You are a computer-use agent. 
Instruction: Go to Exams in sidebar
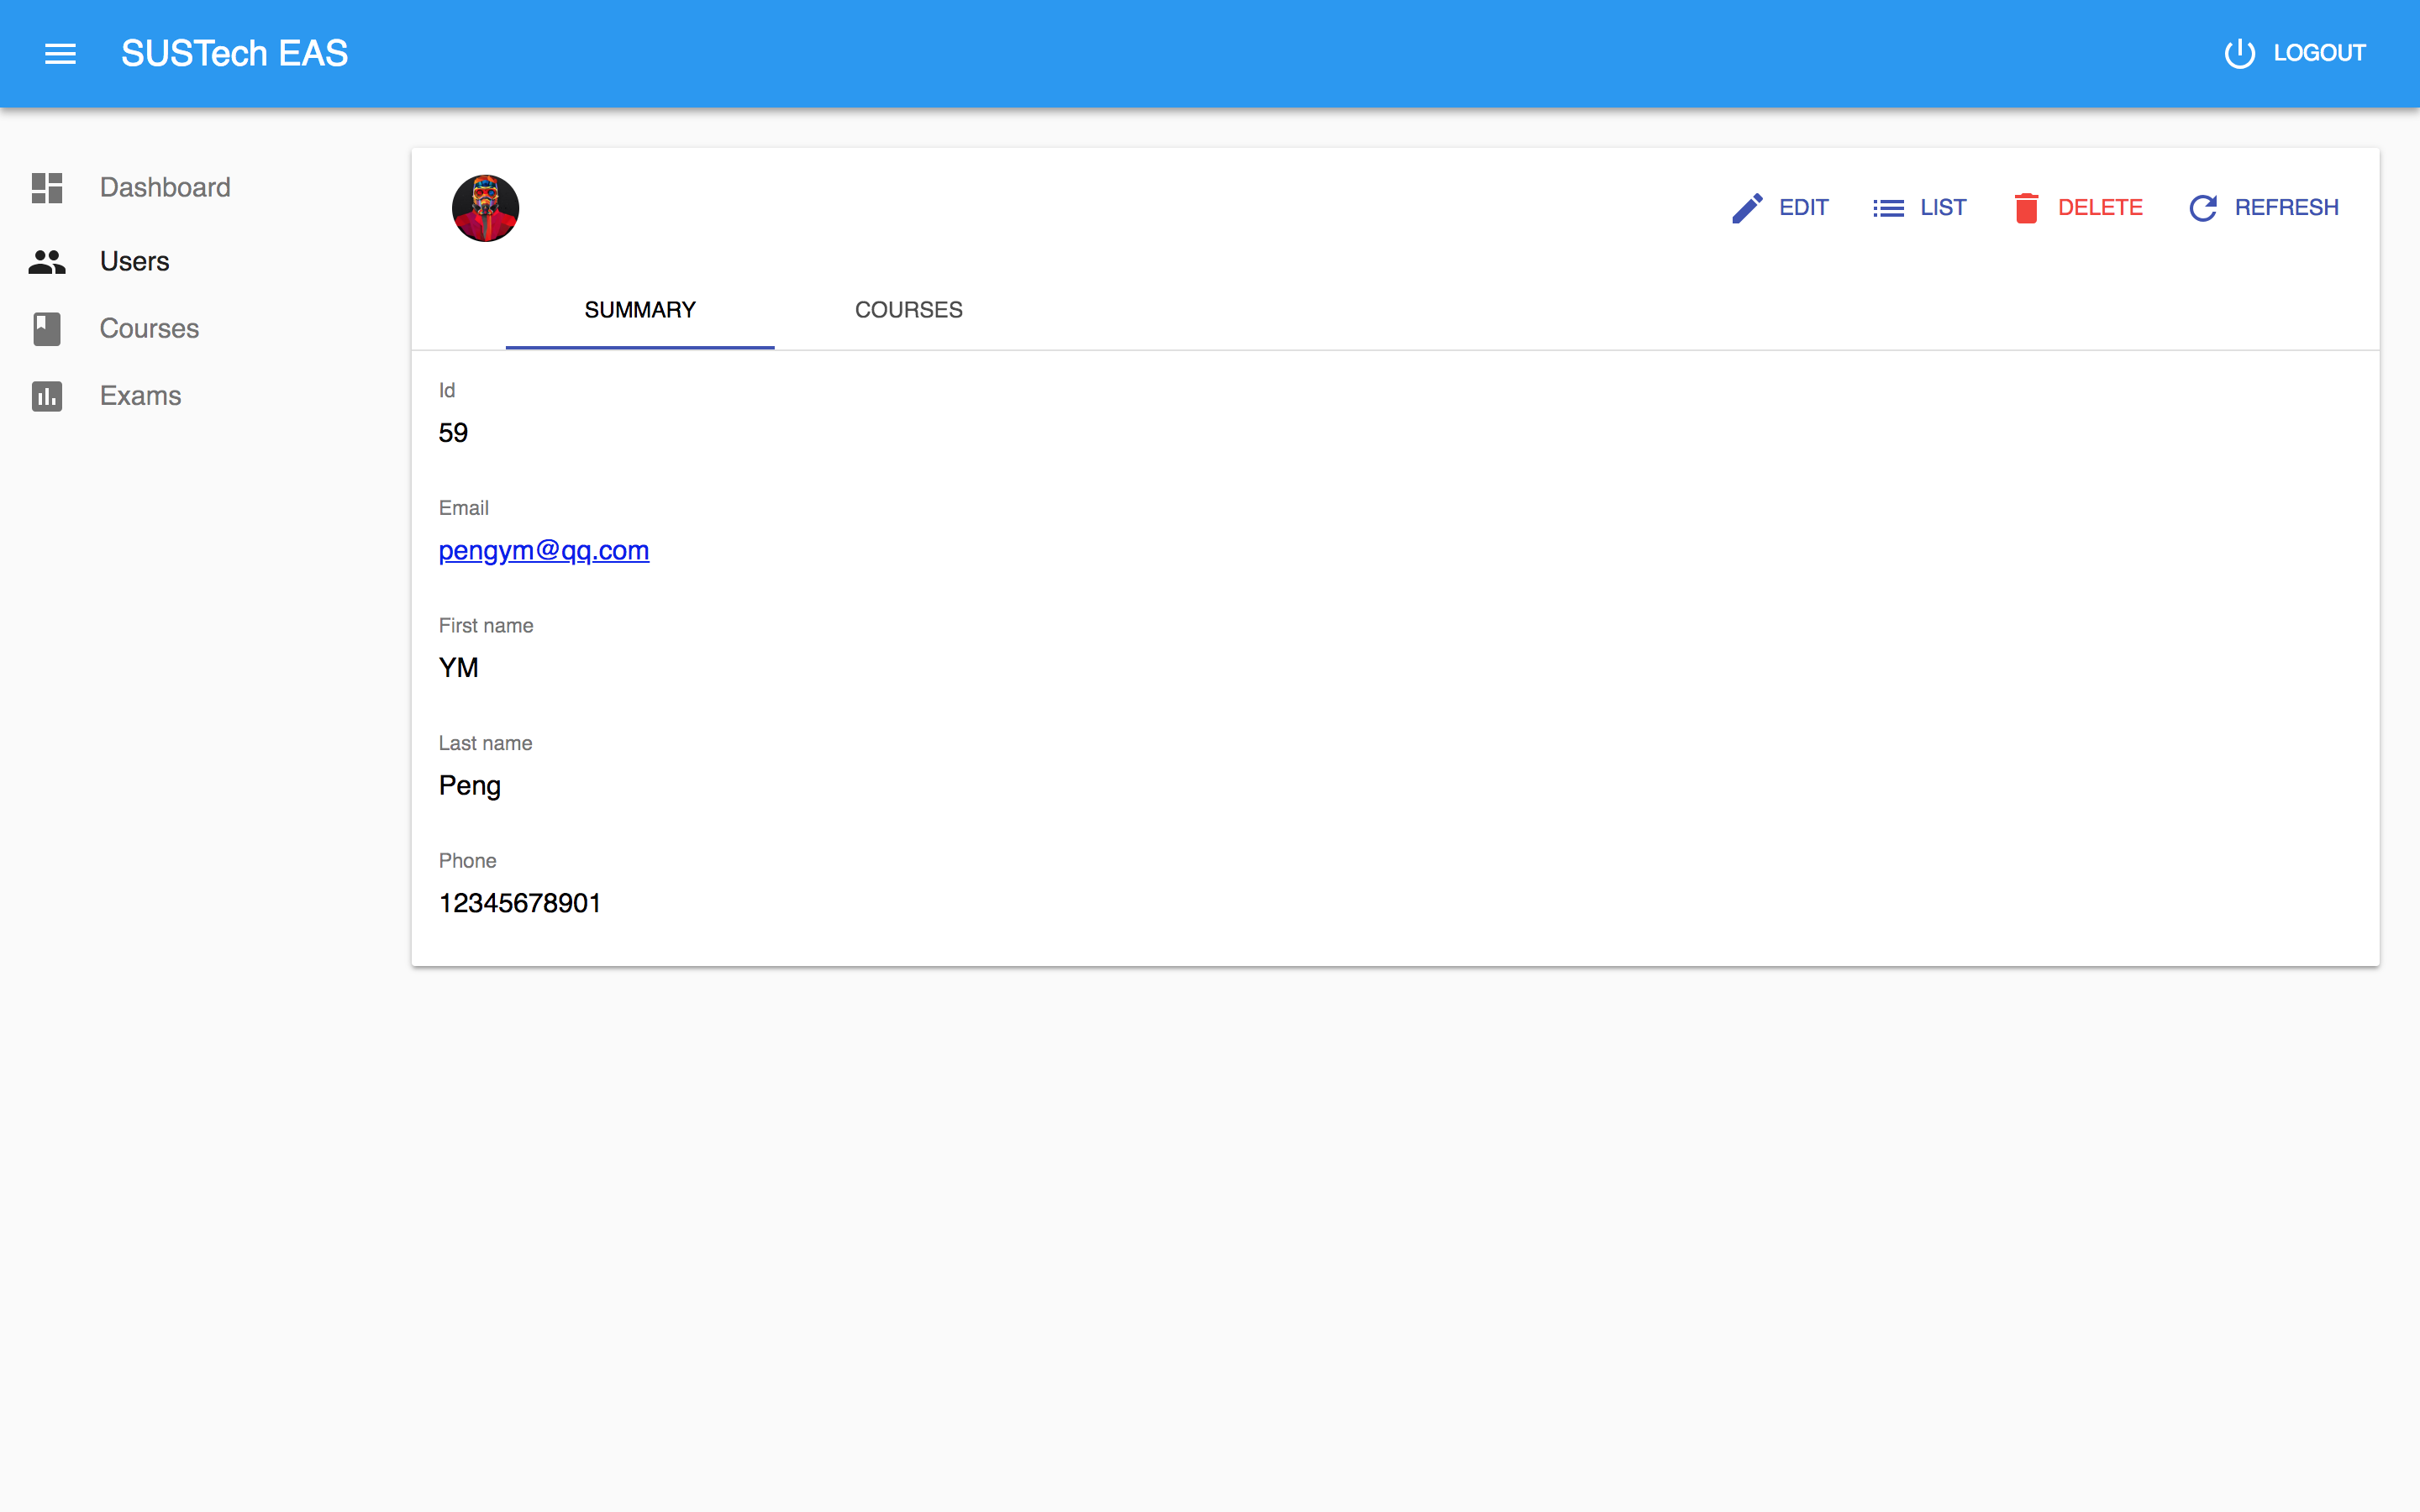(x=140, y=396)
